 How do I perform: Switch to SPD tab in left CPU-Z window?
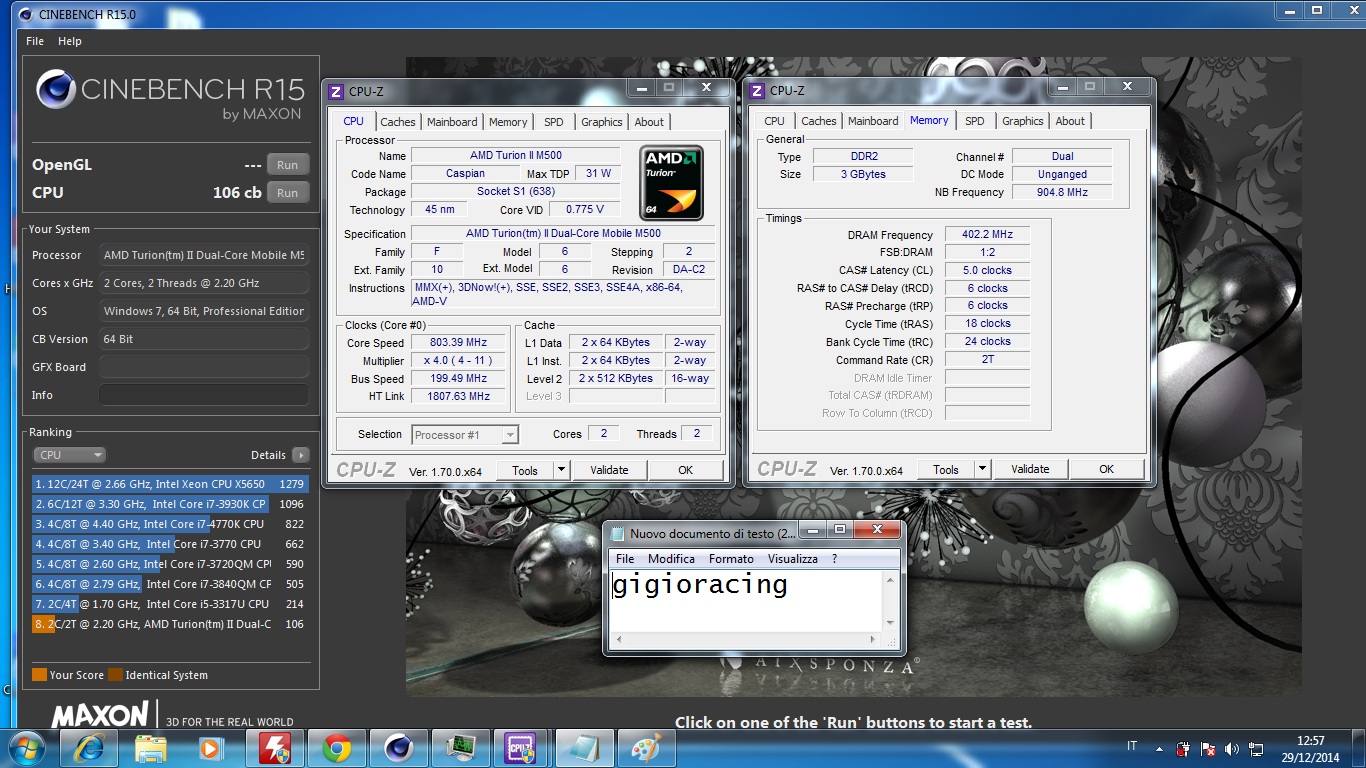554,122
